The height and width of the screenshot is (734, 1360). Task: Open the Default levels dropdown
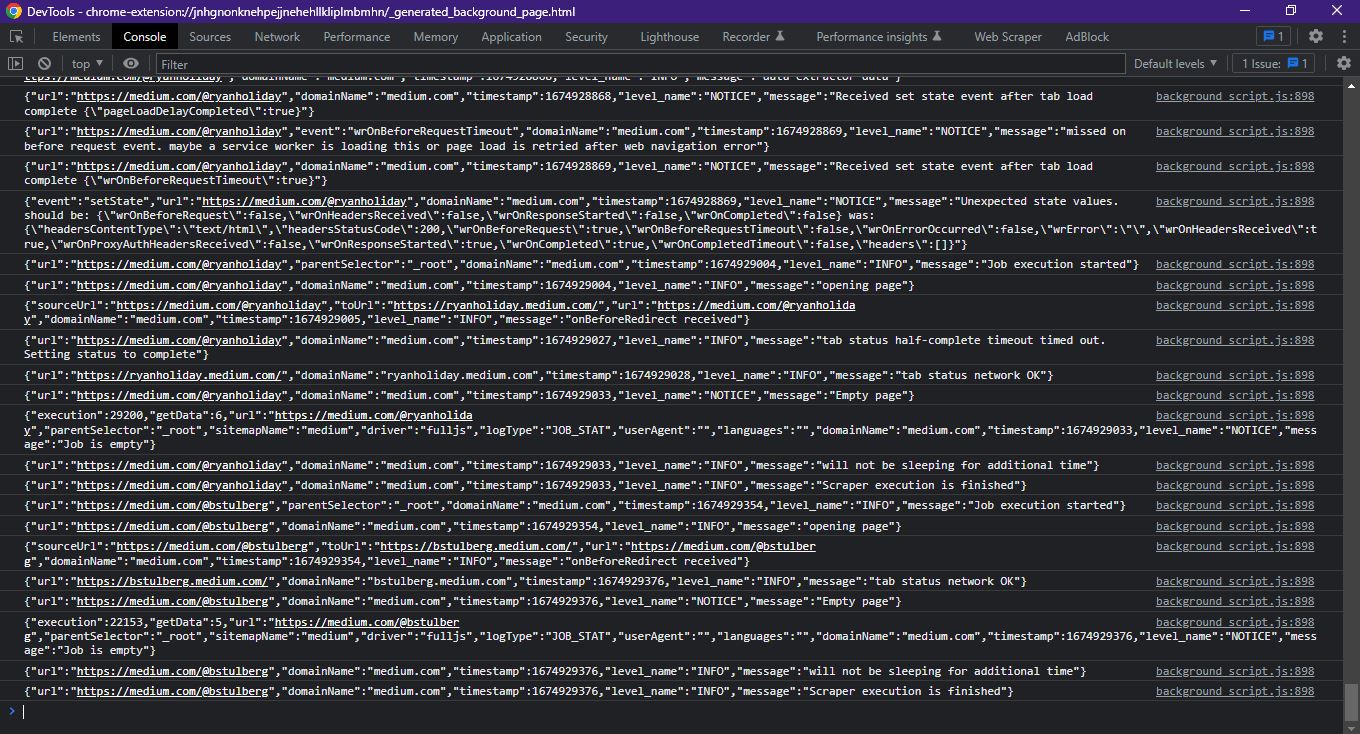pyautogui.click(x=1175, y=63)
